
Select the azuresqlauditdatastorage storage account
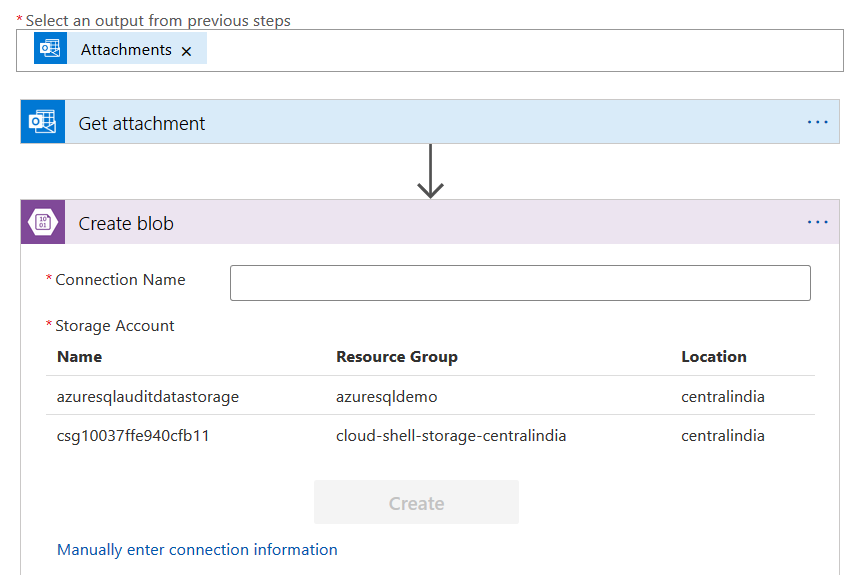coord(148,397)
